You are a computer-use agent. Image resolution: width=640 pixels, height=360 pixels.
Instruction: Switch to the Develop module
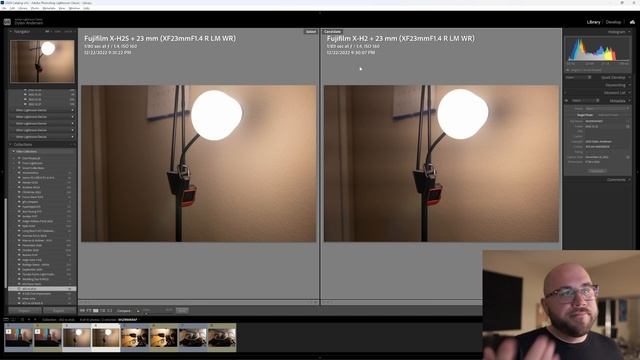[x=613, y=22]
